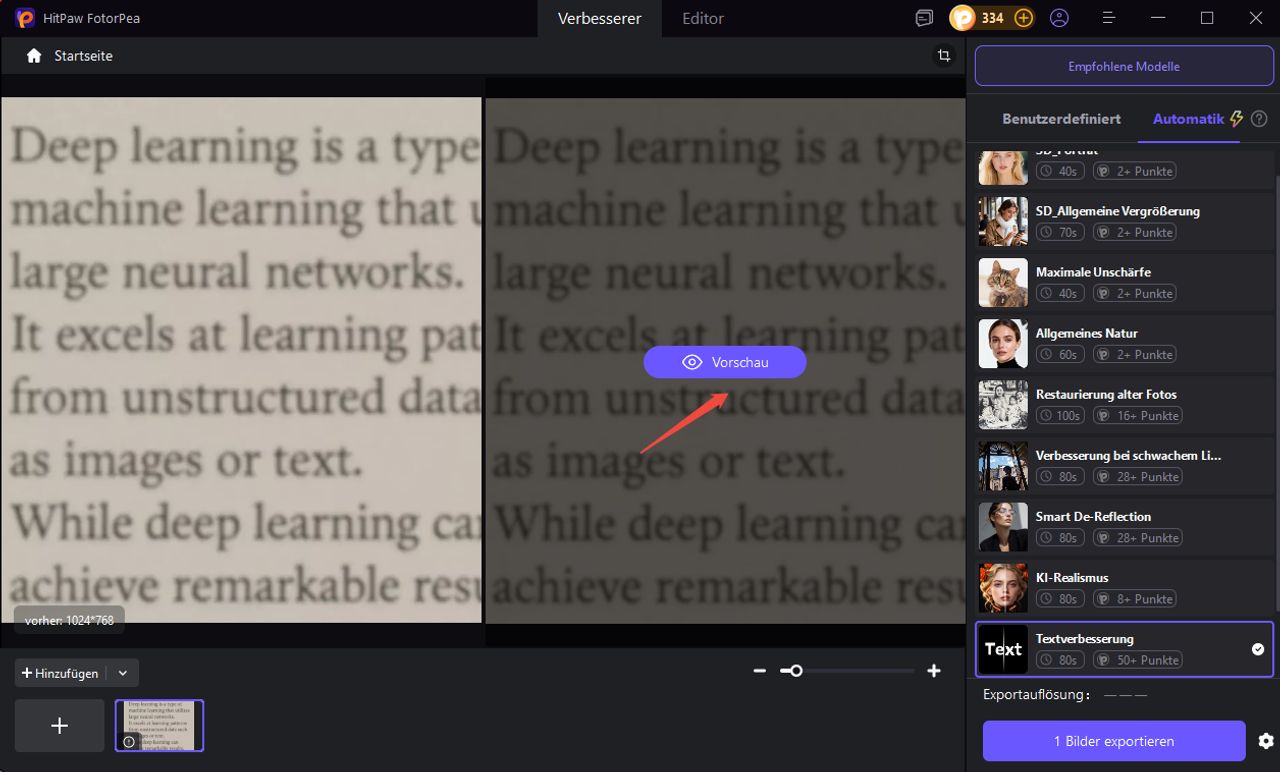Click the HitPaw FotorPea logo icon
The height and width of the screenshot is (772, 1280).
(x=26, y=18)
